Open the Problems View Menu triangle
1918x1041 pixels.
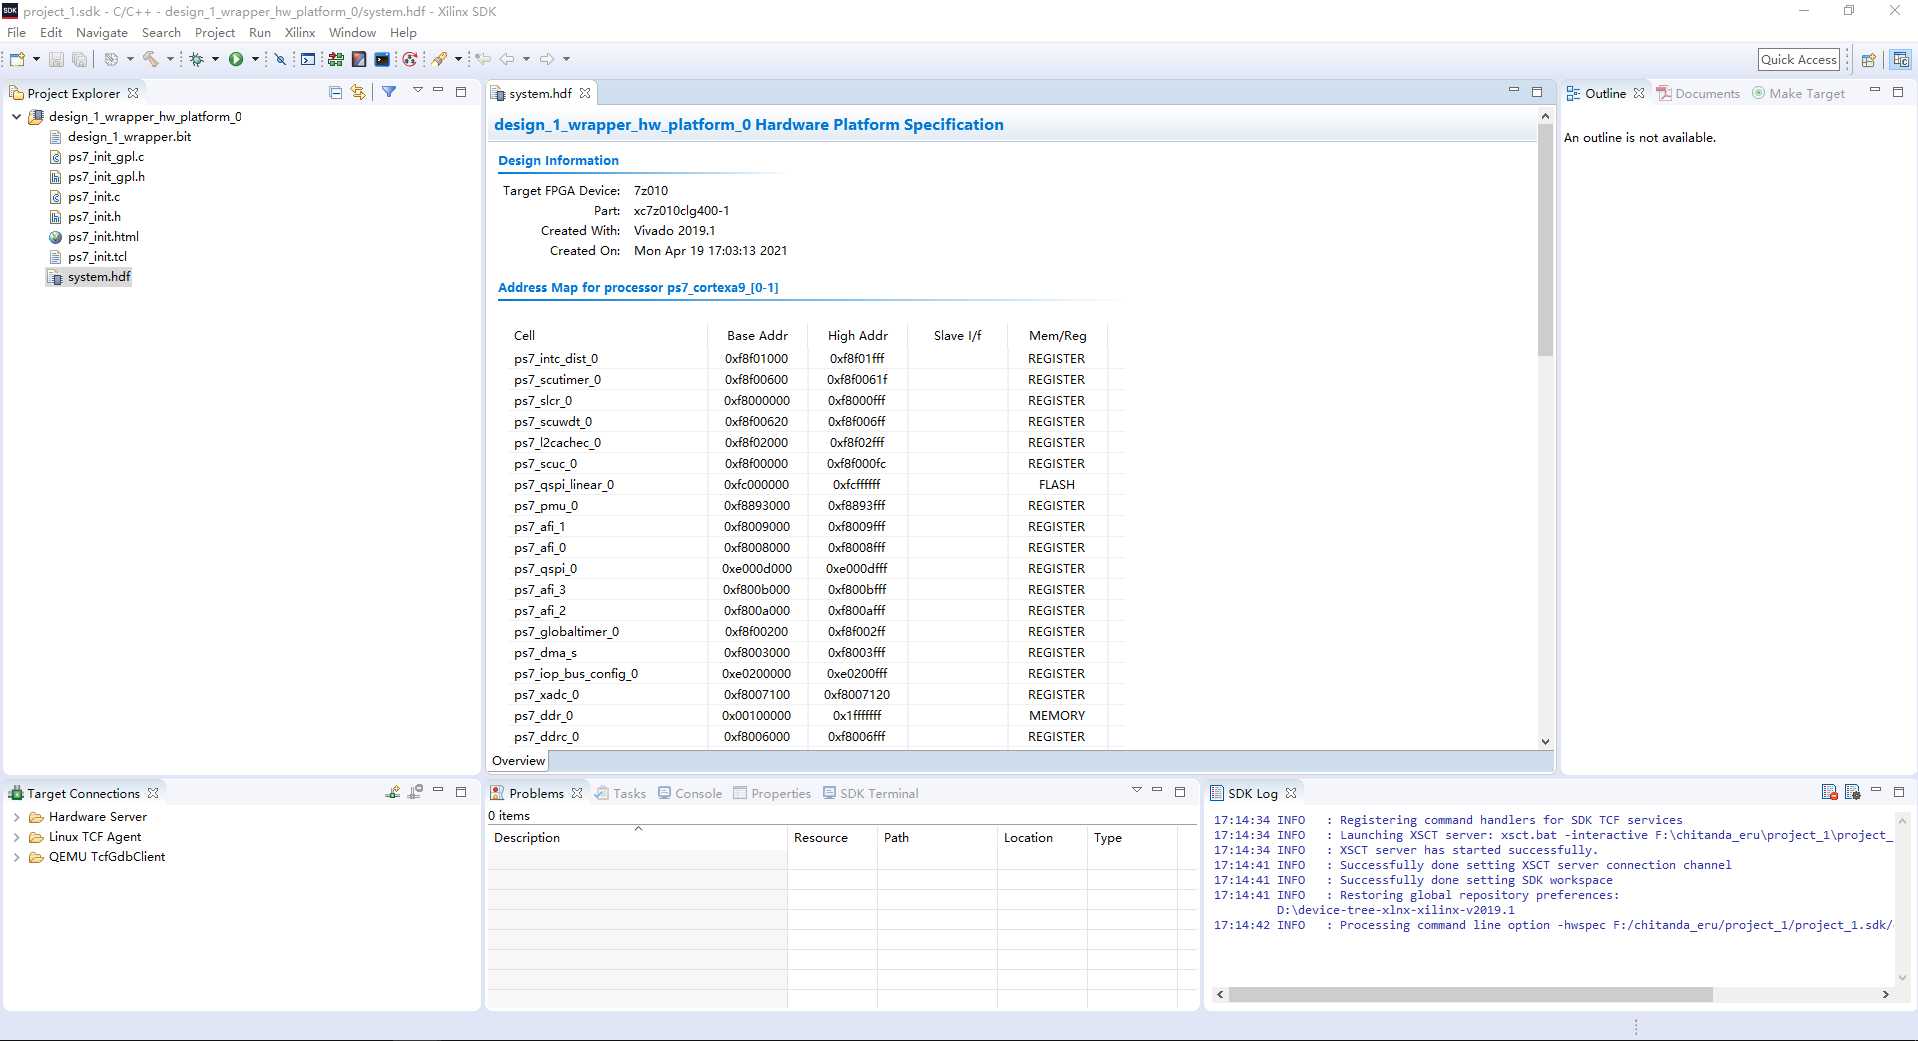pyautogui.click(x=1136, y=791)
